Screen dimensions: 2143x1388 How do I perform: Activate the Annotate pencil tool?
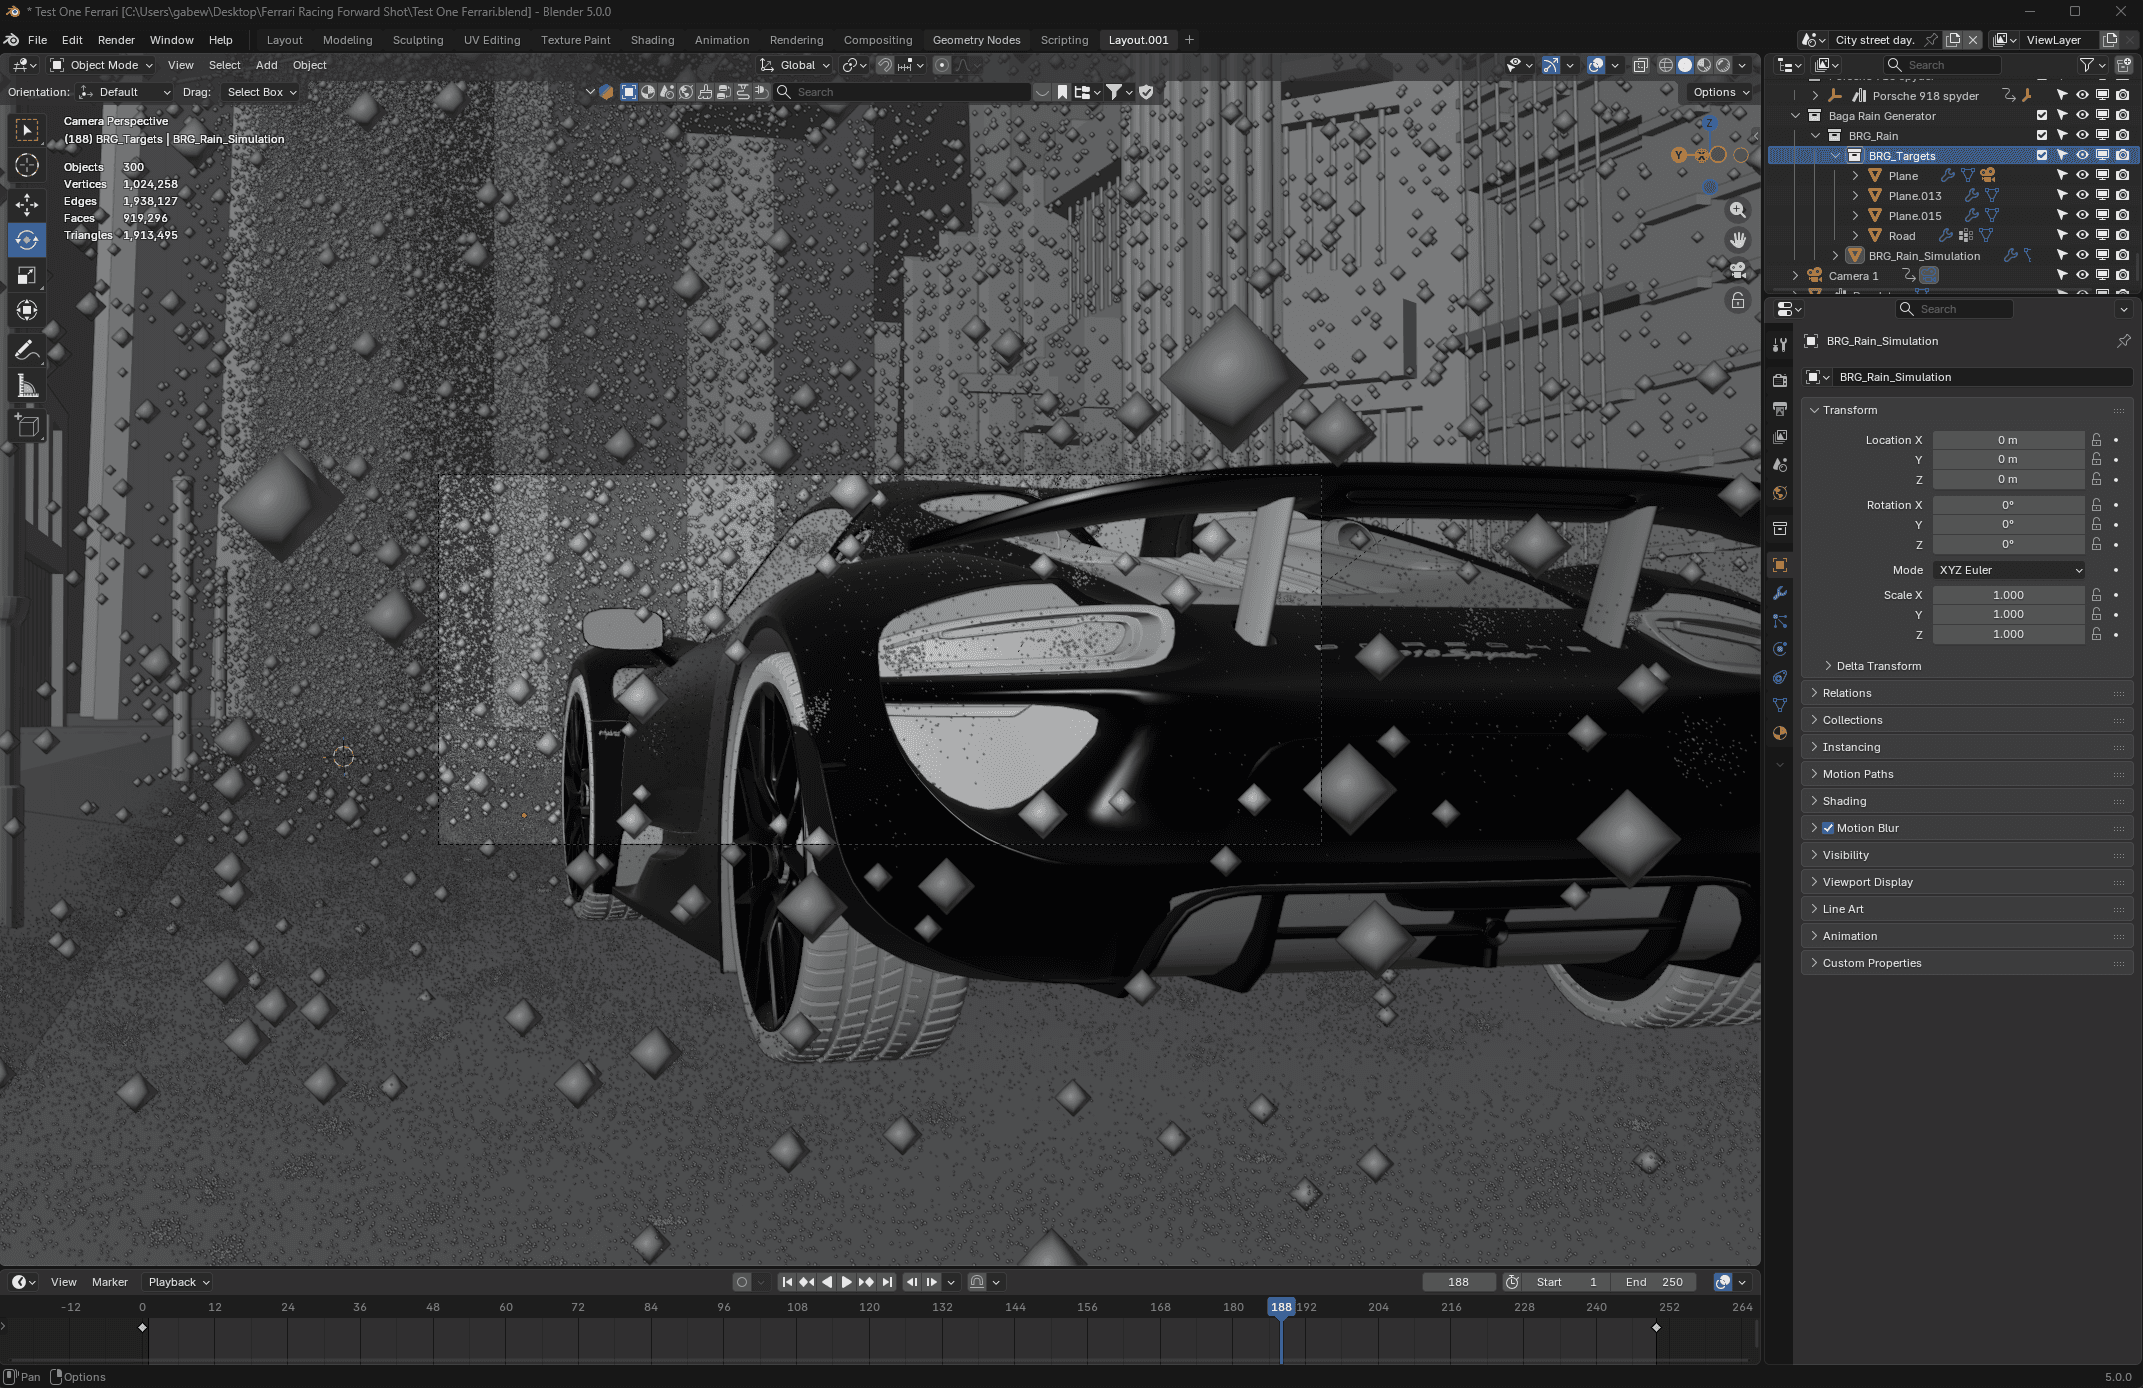(27, 350)
